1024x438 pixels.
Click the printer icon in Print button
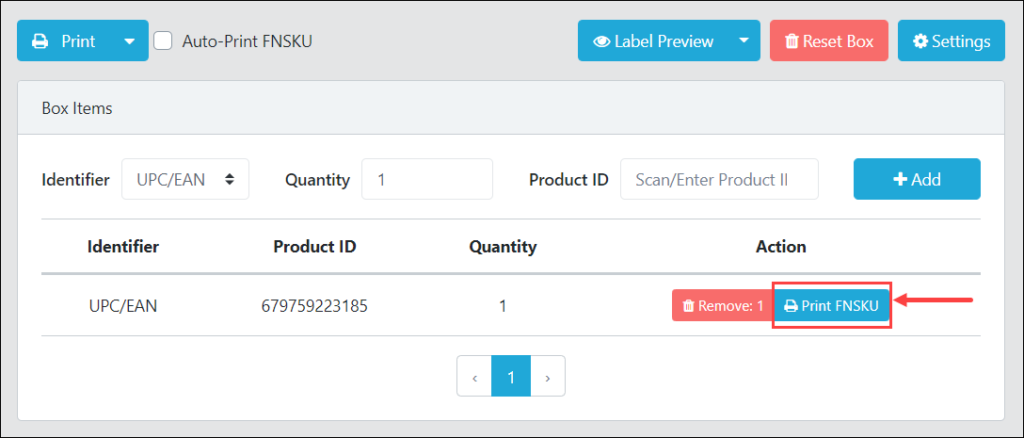(x=40, y=41)
